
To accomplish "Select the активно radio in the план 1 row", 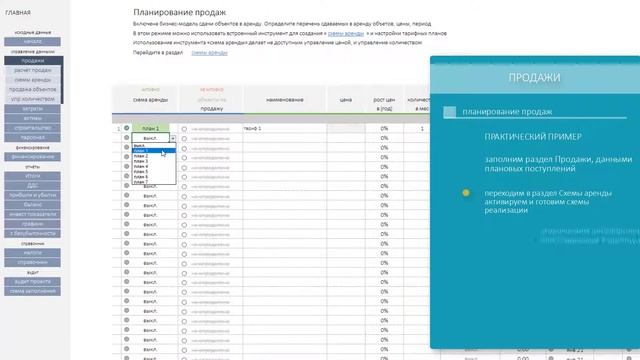I will (127, 128).
